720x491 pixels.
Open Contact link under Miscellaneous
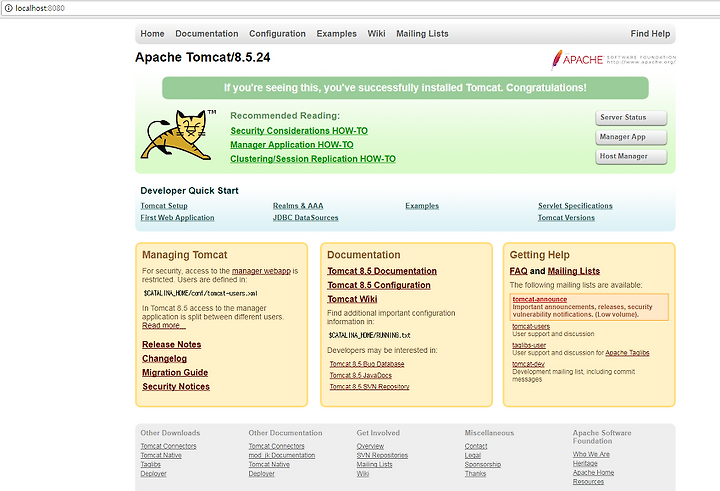(476, 446)
